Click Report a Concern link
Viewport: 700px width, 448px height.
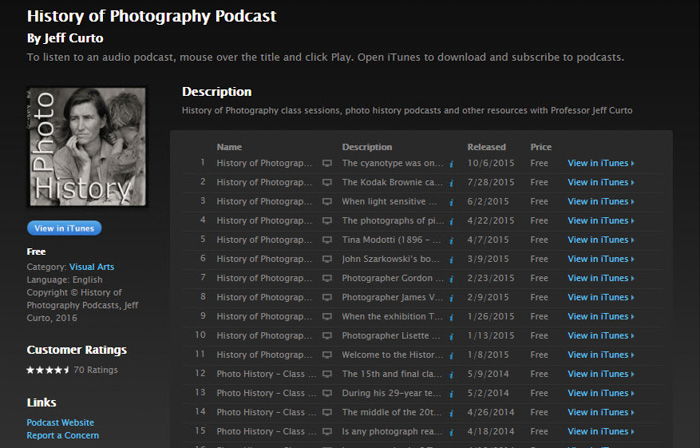(x=62, y=436)
